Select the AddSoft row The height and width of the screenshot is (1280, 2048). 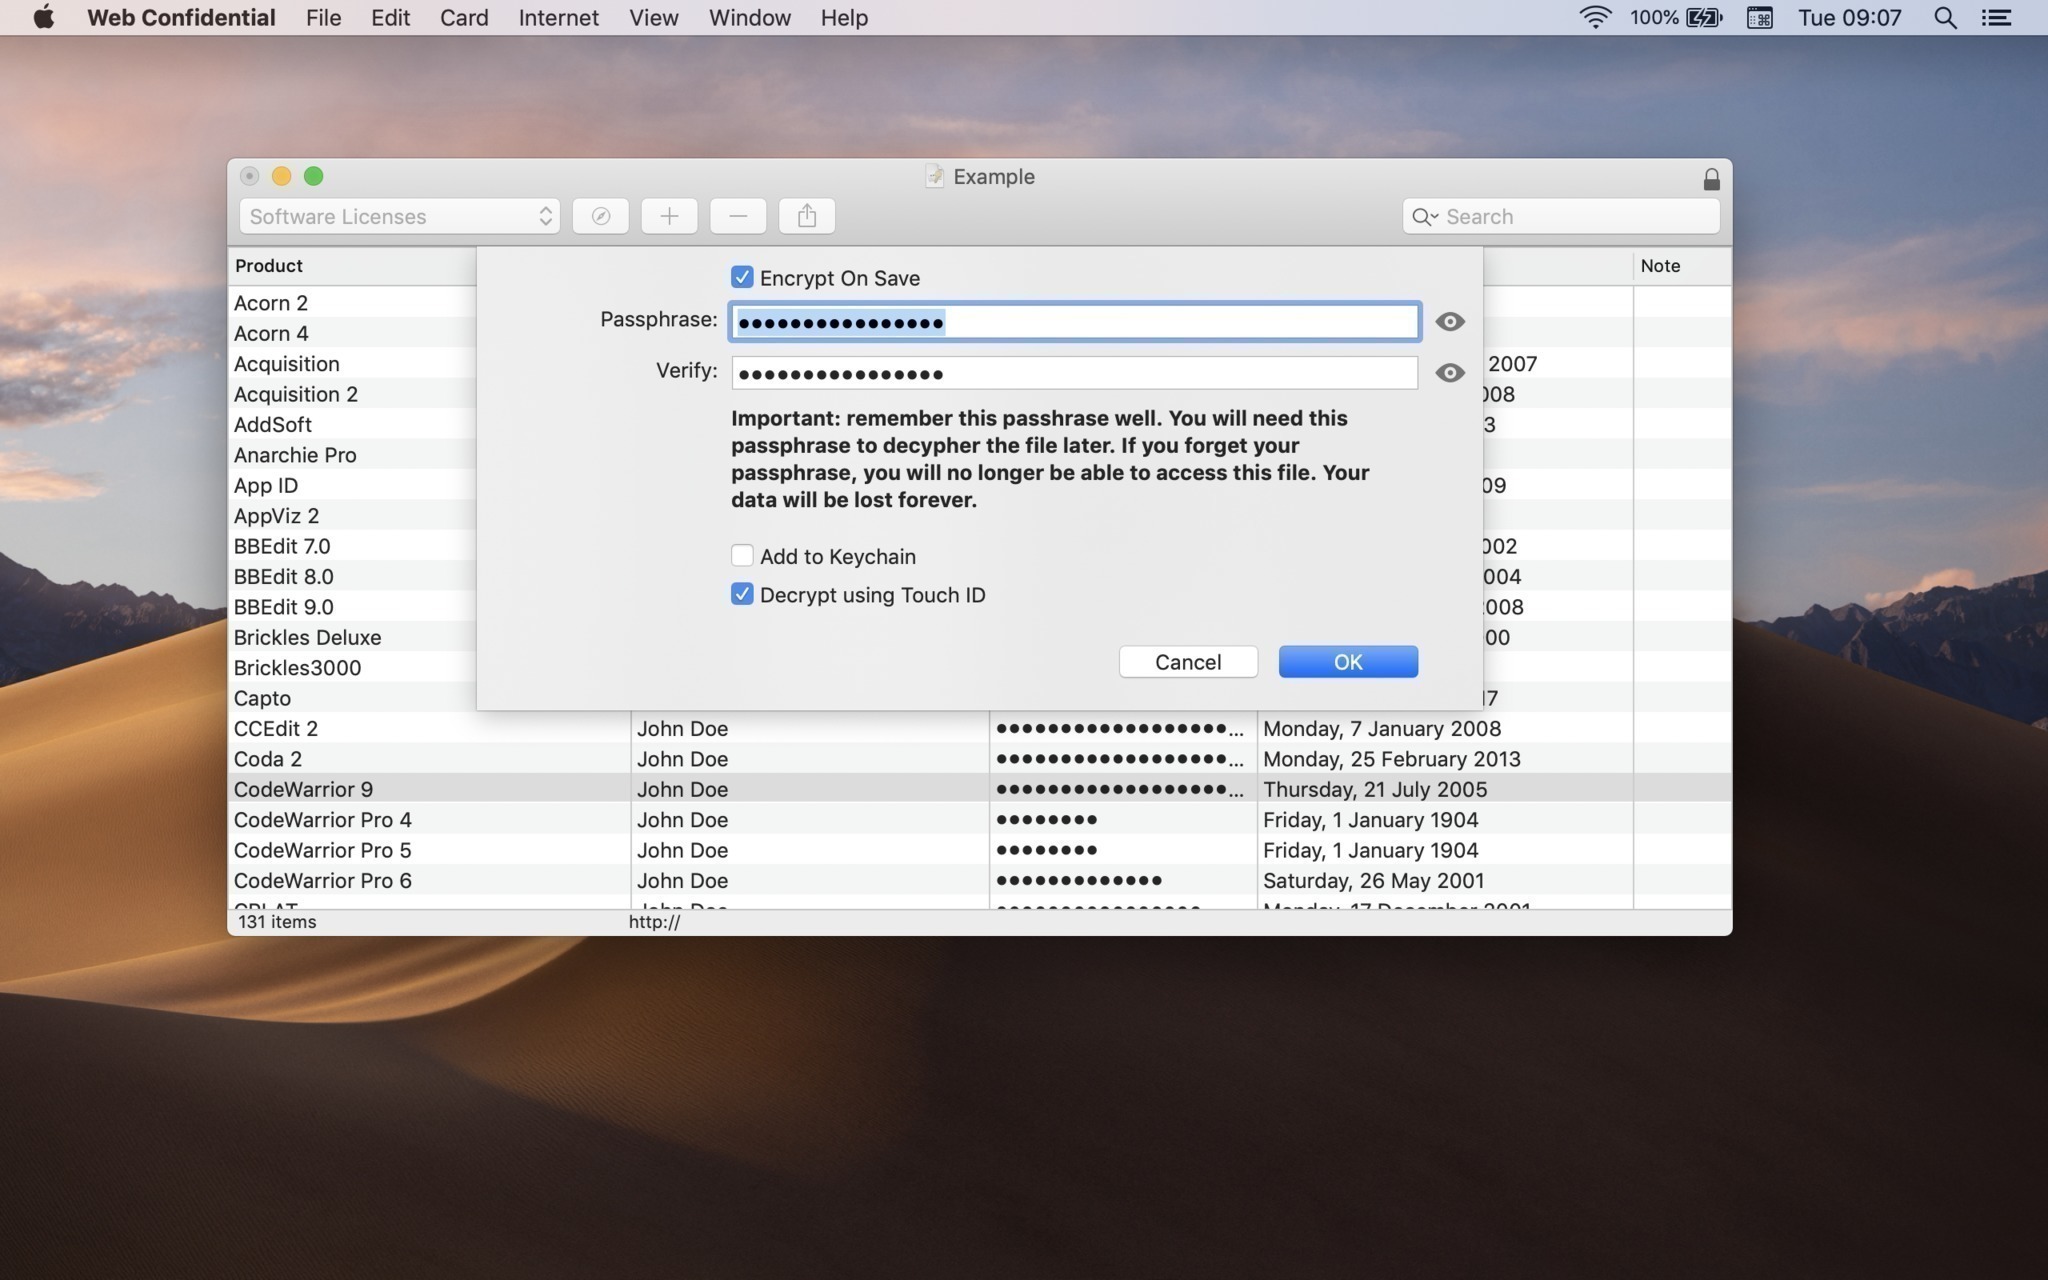coord(353,424)
